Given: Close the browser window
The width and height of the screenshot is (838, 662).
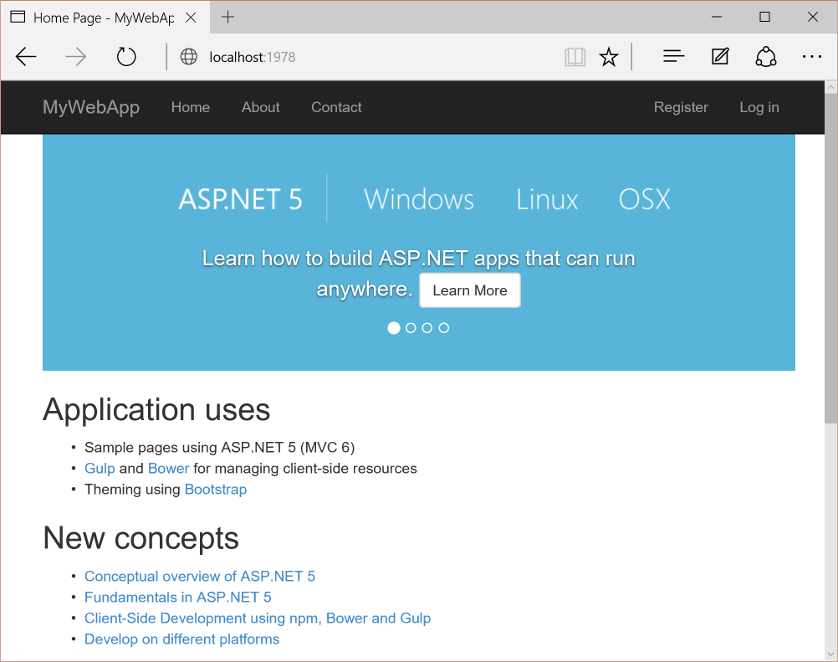Looking at the screenshot, I should point(813,17).
